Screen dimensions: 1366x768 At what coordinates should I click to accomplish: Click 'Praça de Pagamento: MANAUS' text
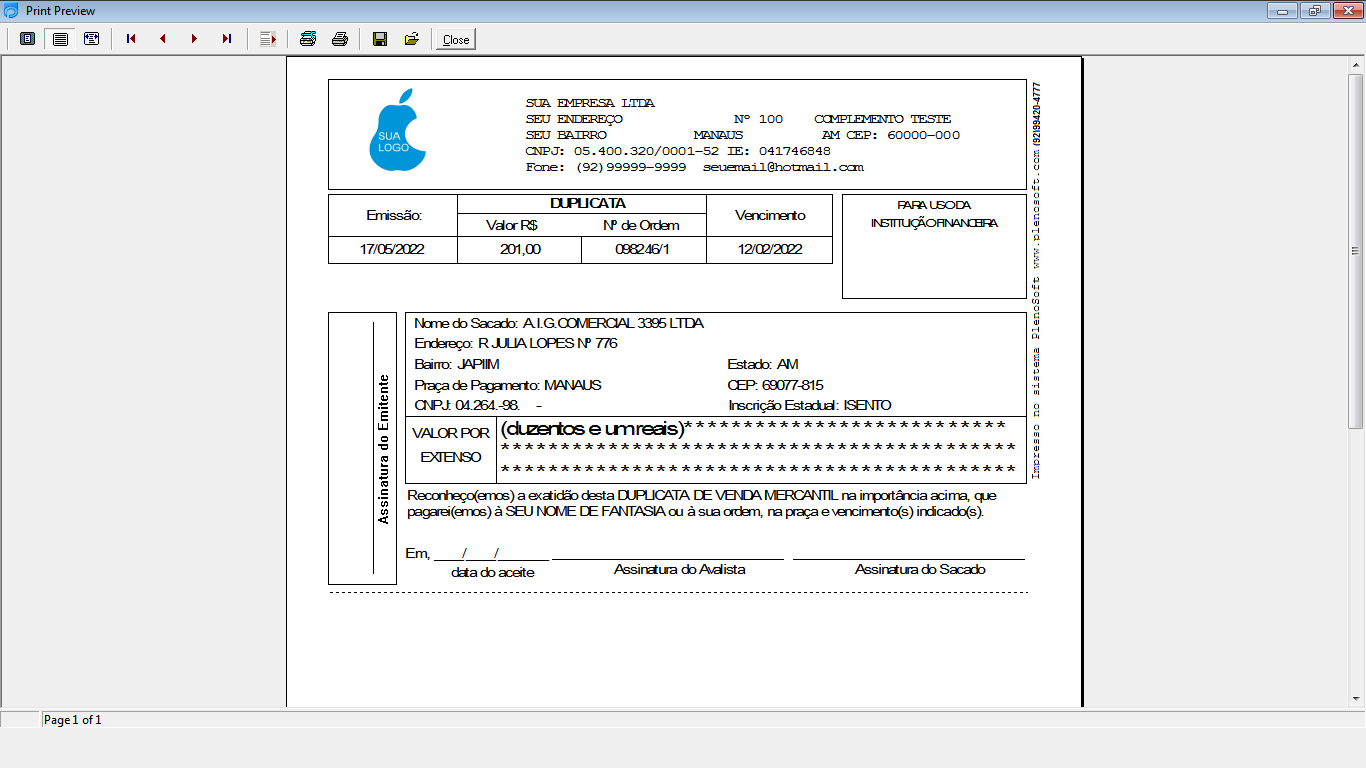[508, 385]
